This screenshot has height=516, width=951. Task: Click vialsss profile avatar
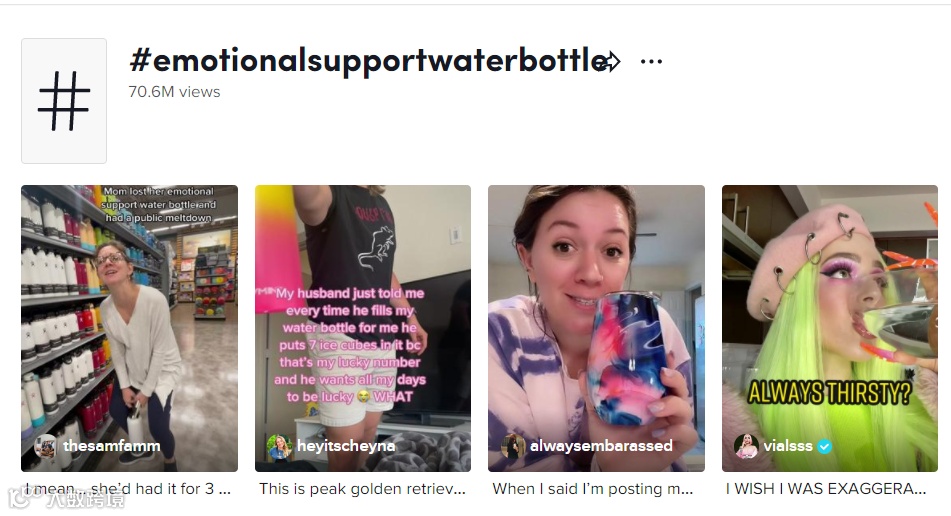click(x=746, y=446)
